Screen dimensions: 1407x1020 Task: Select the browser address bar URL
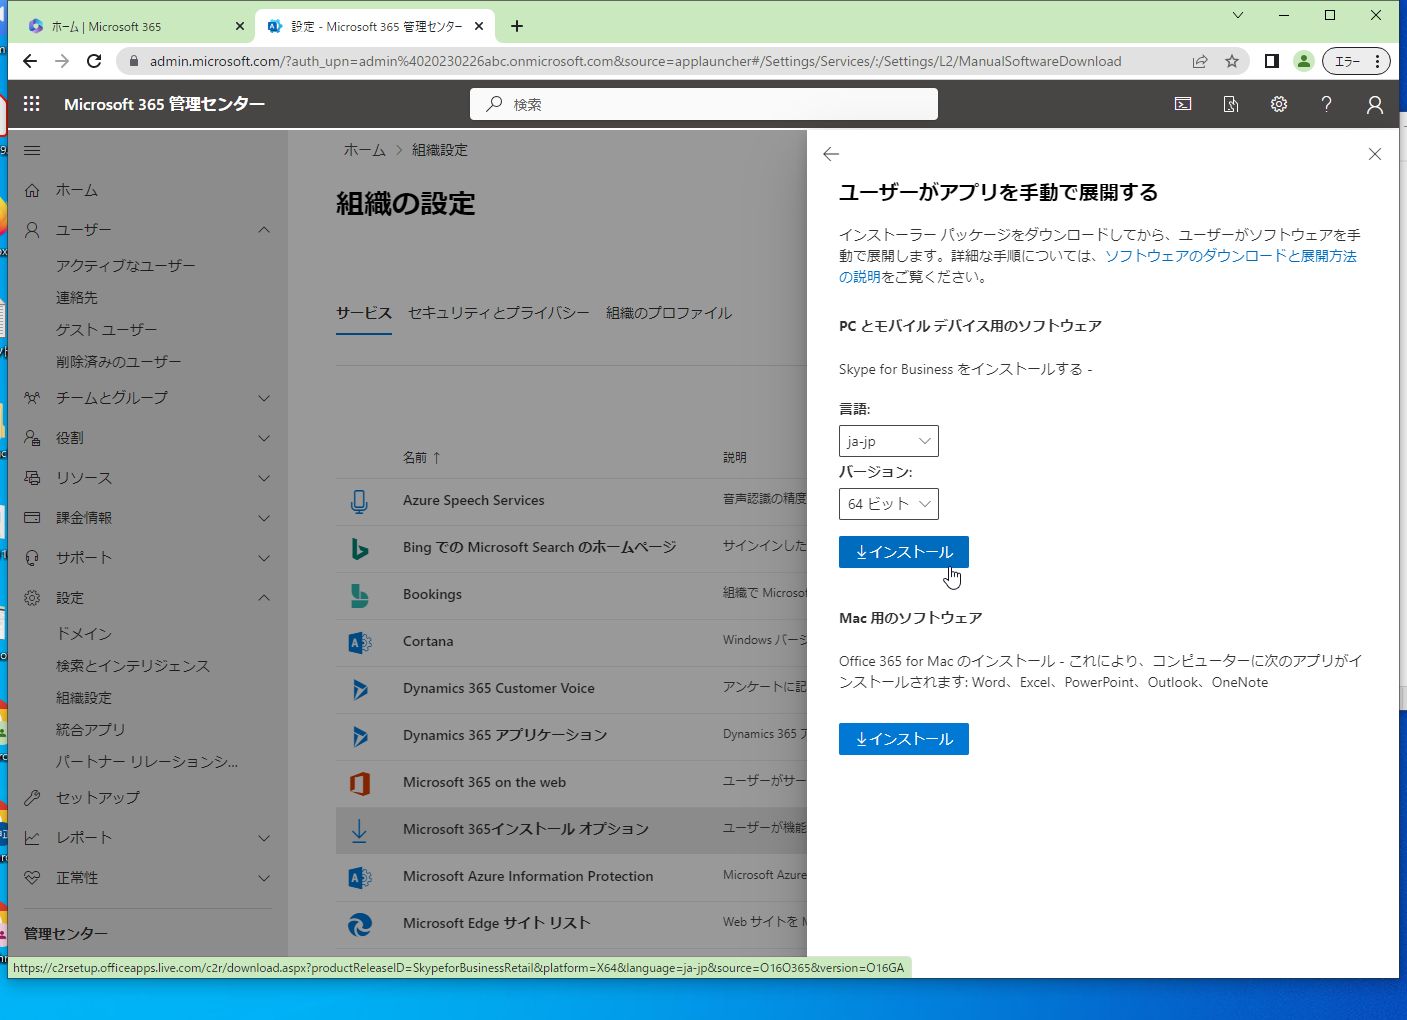pos(635,61)
